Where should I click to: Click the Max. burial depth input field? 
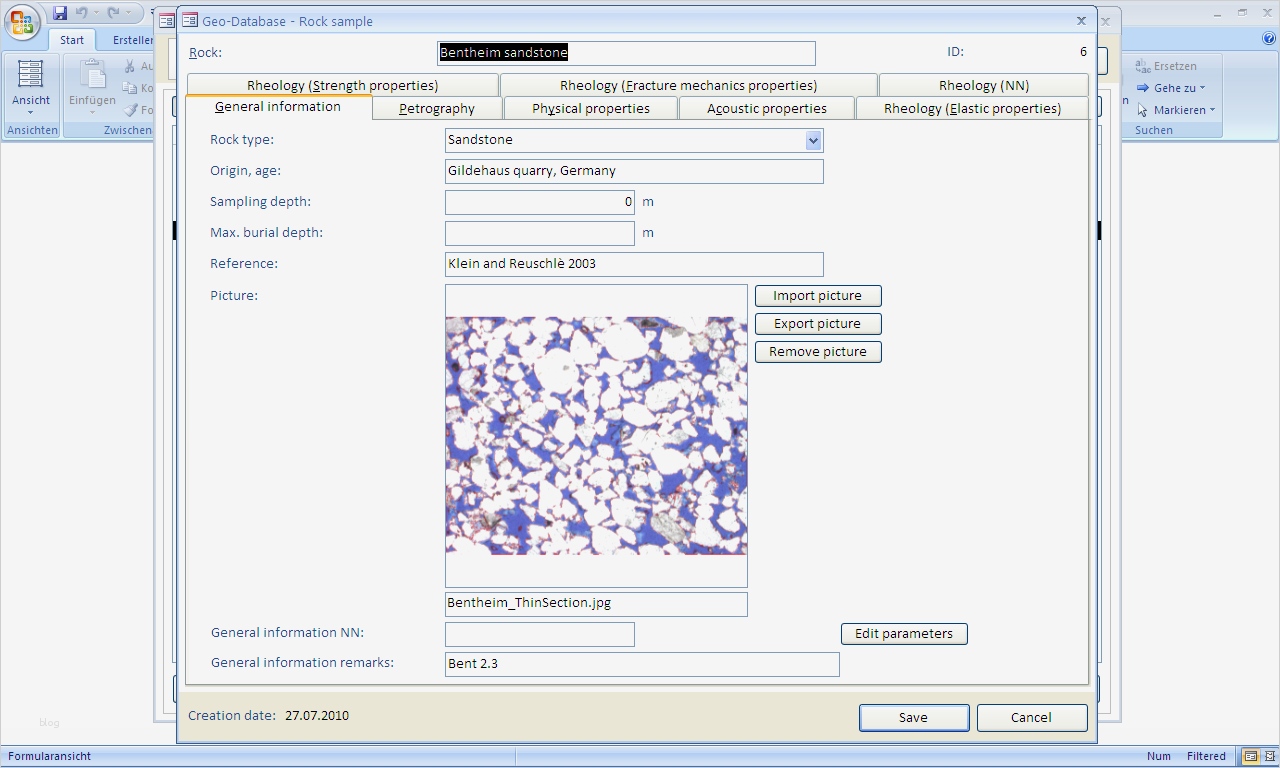[x=540, y=233]
